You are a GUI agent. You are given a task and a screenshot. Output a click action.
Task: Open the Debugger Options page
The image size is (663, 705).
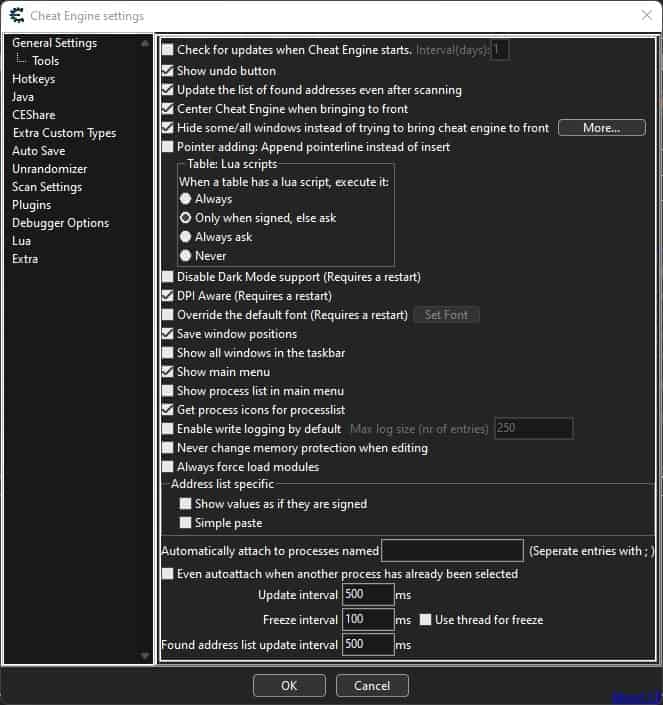coord(60,223)
